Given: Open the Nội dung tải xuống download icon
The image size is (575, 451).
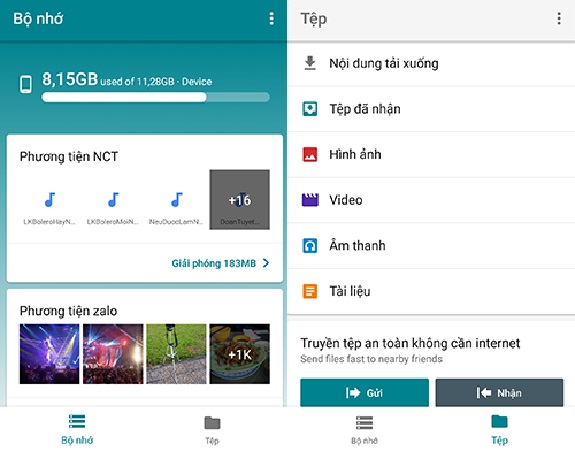Looking at the screenshot, I should [x=310, y=63].
